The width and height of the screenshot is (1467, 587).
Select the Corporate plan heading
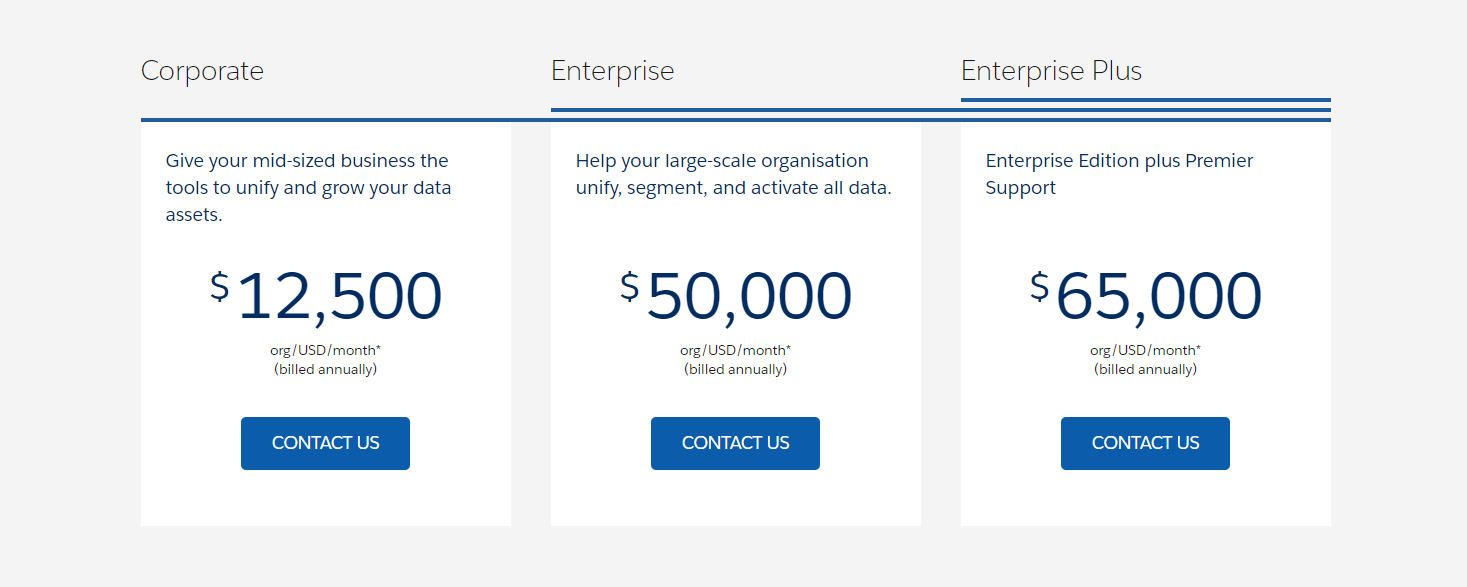[x=202, y=70]
